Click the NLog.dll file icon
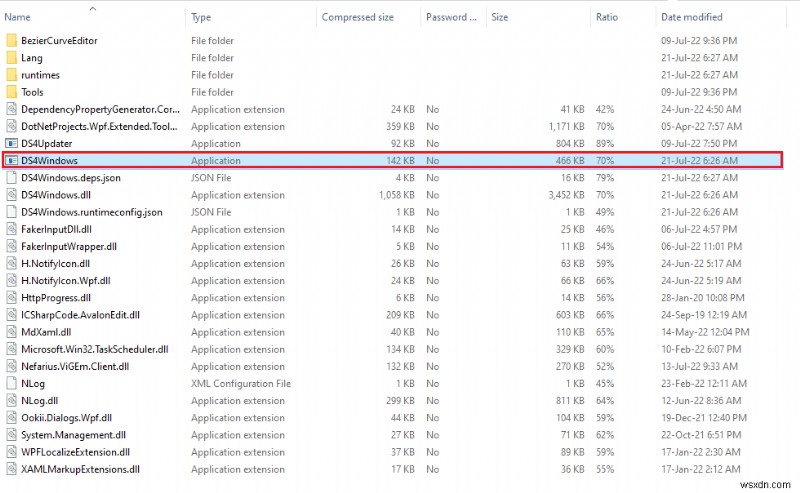 point(11,401)
